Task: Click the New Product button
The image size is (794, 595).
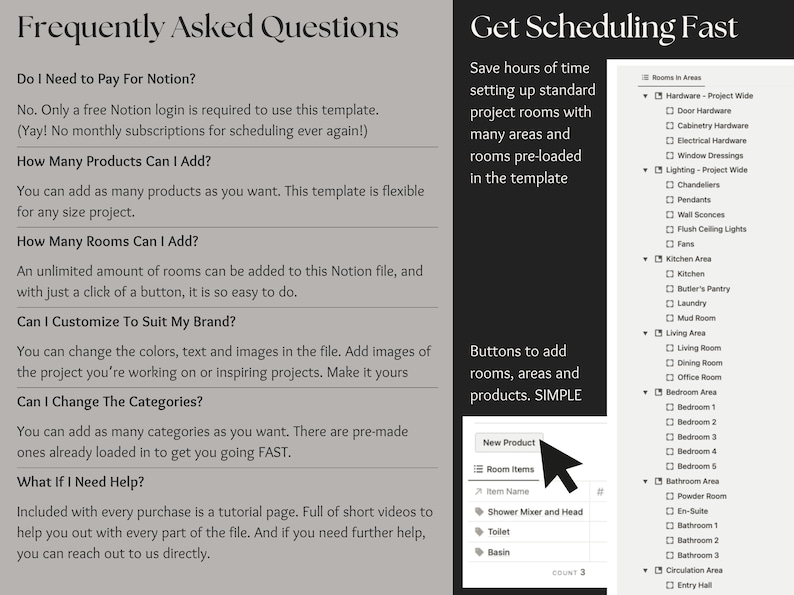Action: click(508, 443)
